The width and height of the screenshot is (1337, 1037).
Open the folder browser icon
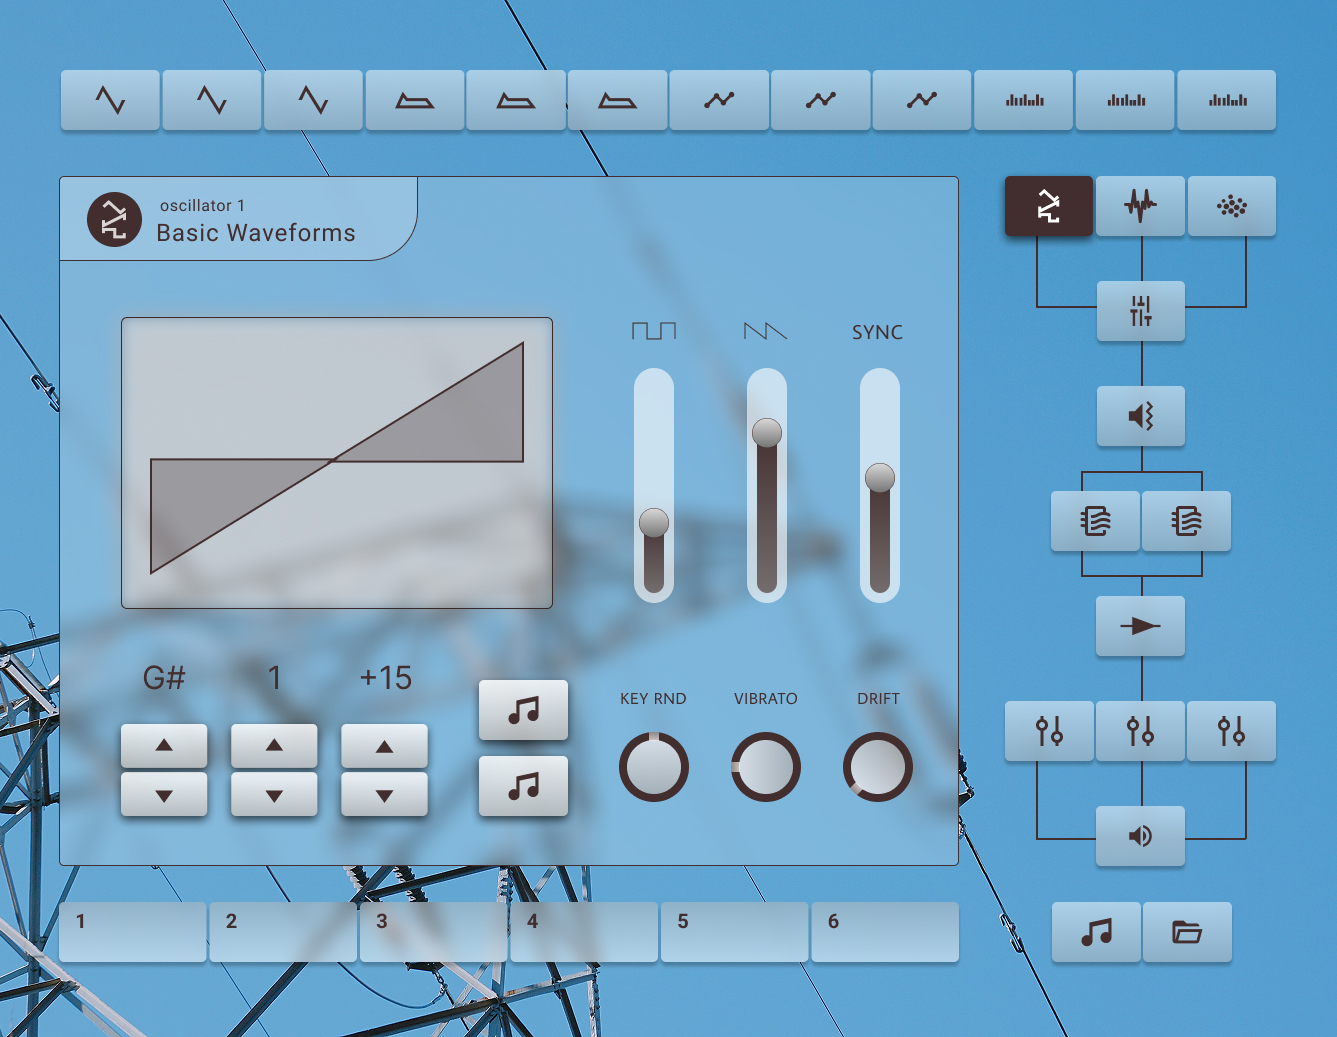[x=1187, y=932]
